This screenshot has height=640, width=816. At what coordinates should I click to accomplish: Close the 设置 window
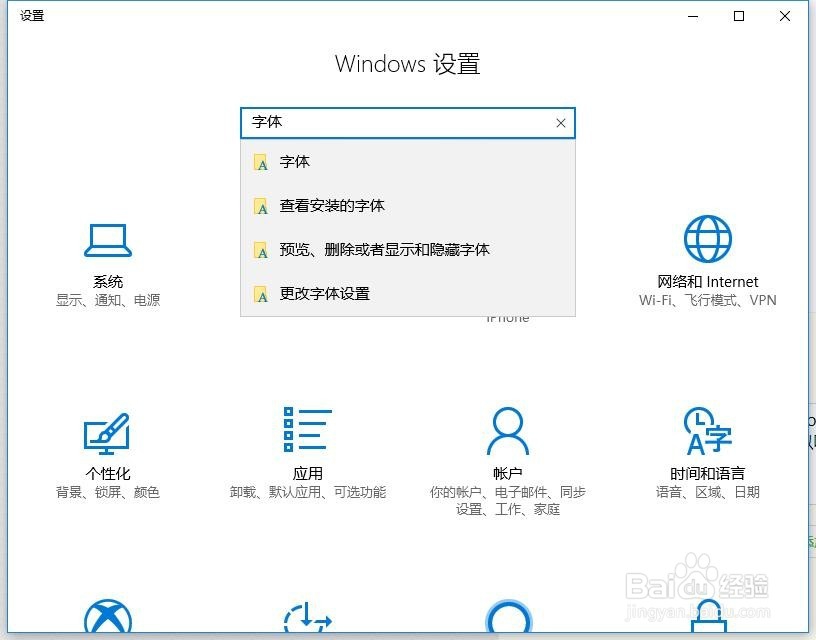[785, 16]
